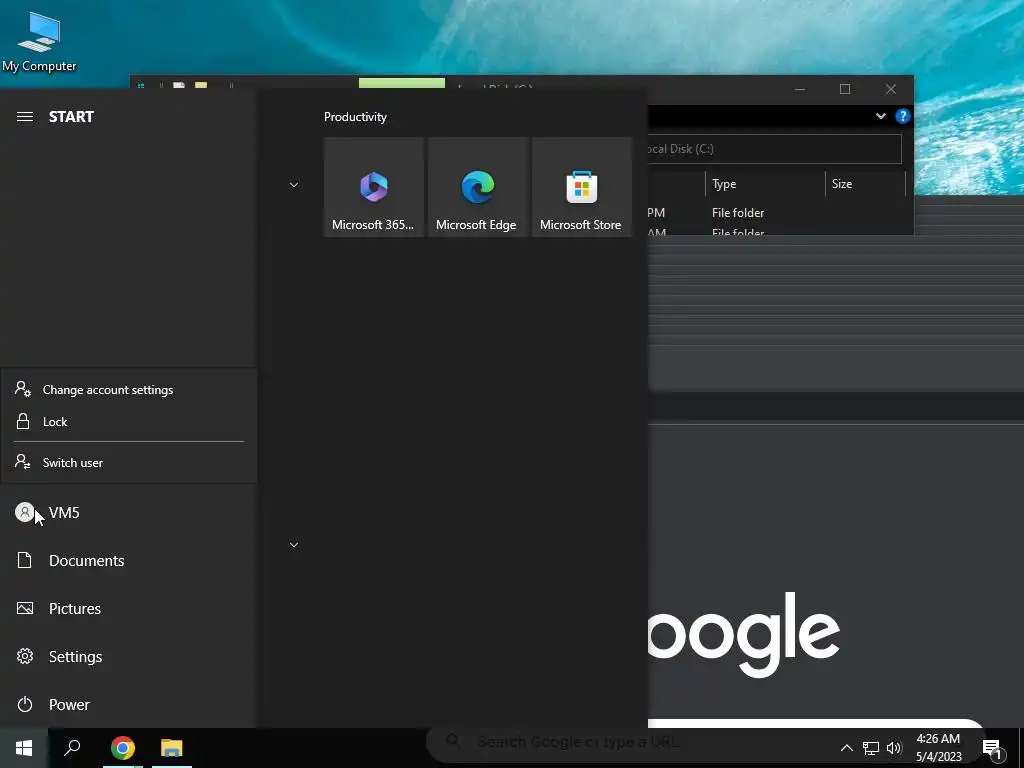This screenshot has height=768, width=1024.
Task: Collapse the Start menu hamburger button
Action: 25,117
